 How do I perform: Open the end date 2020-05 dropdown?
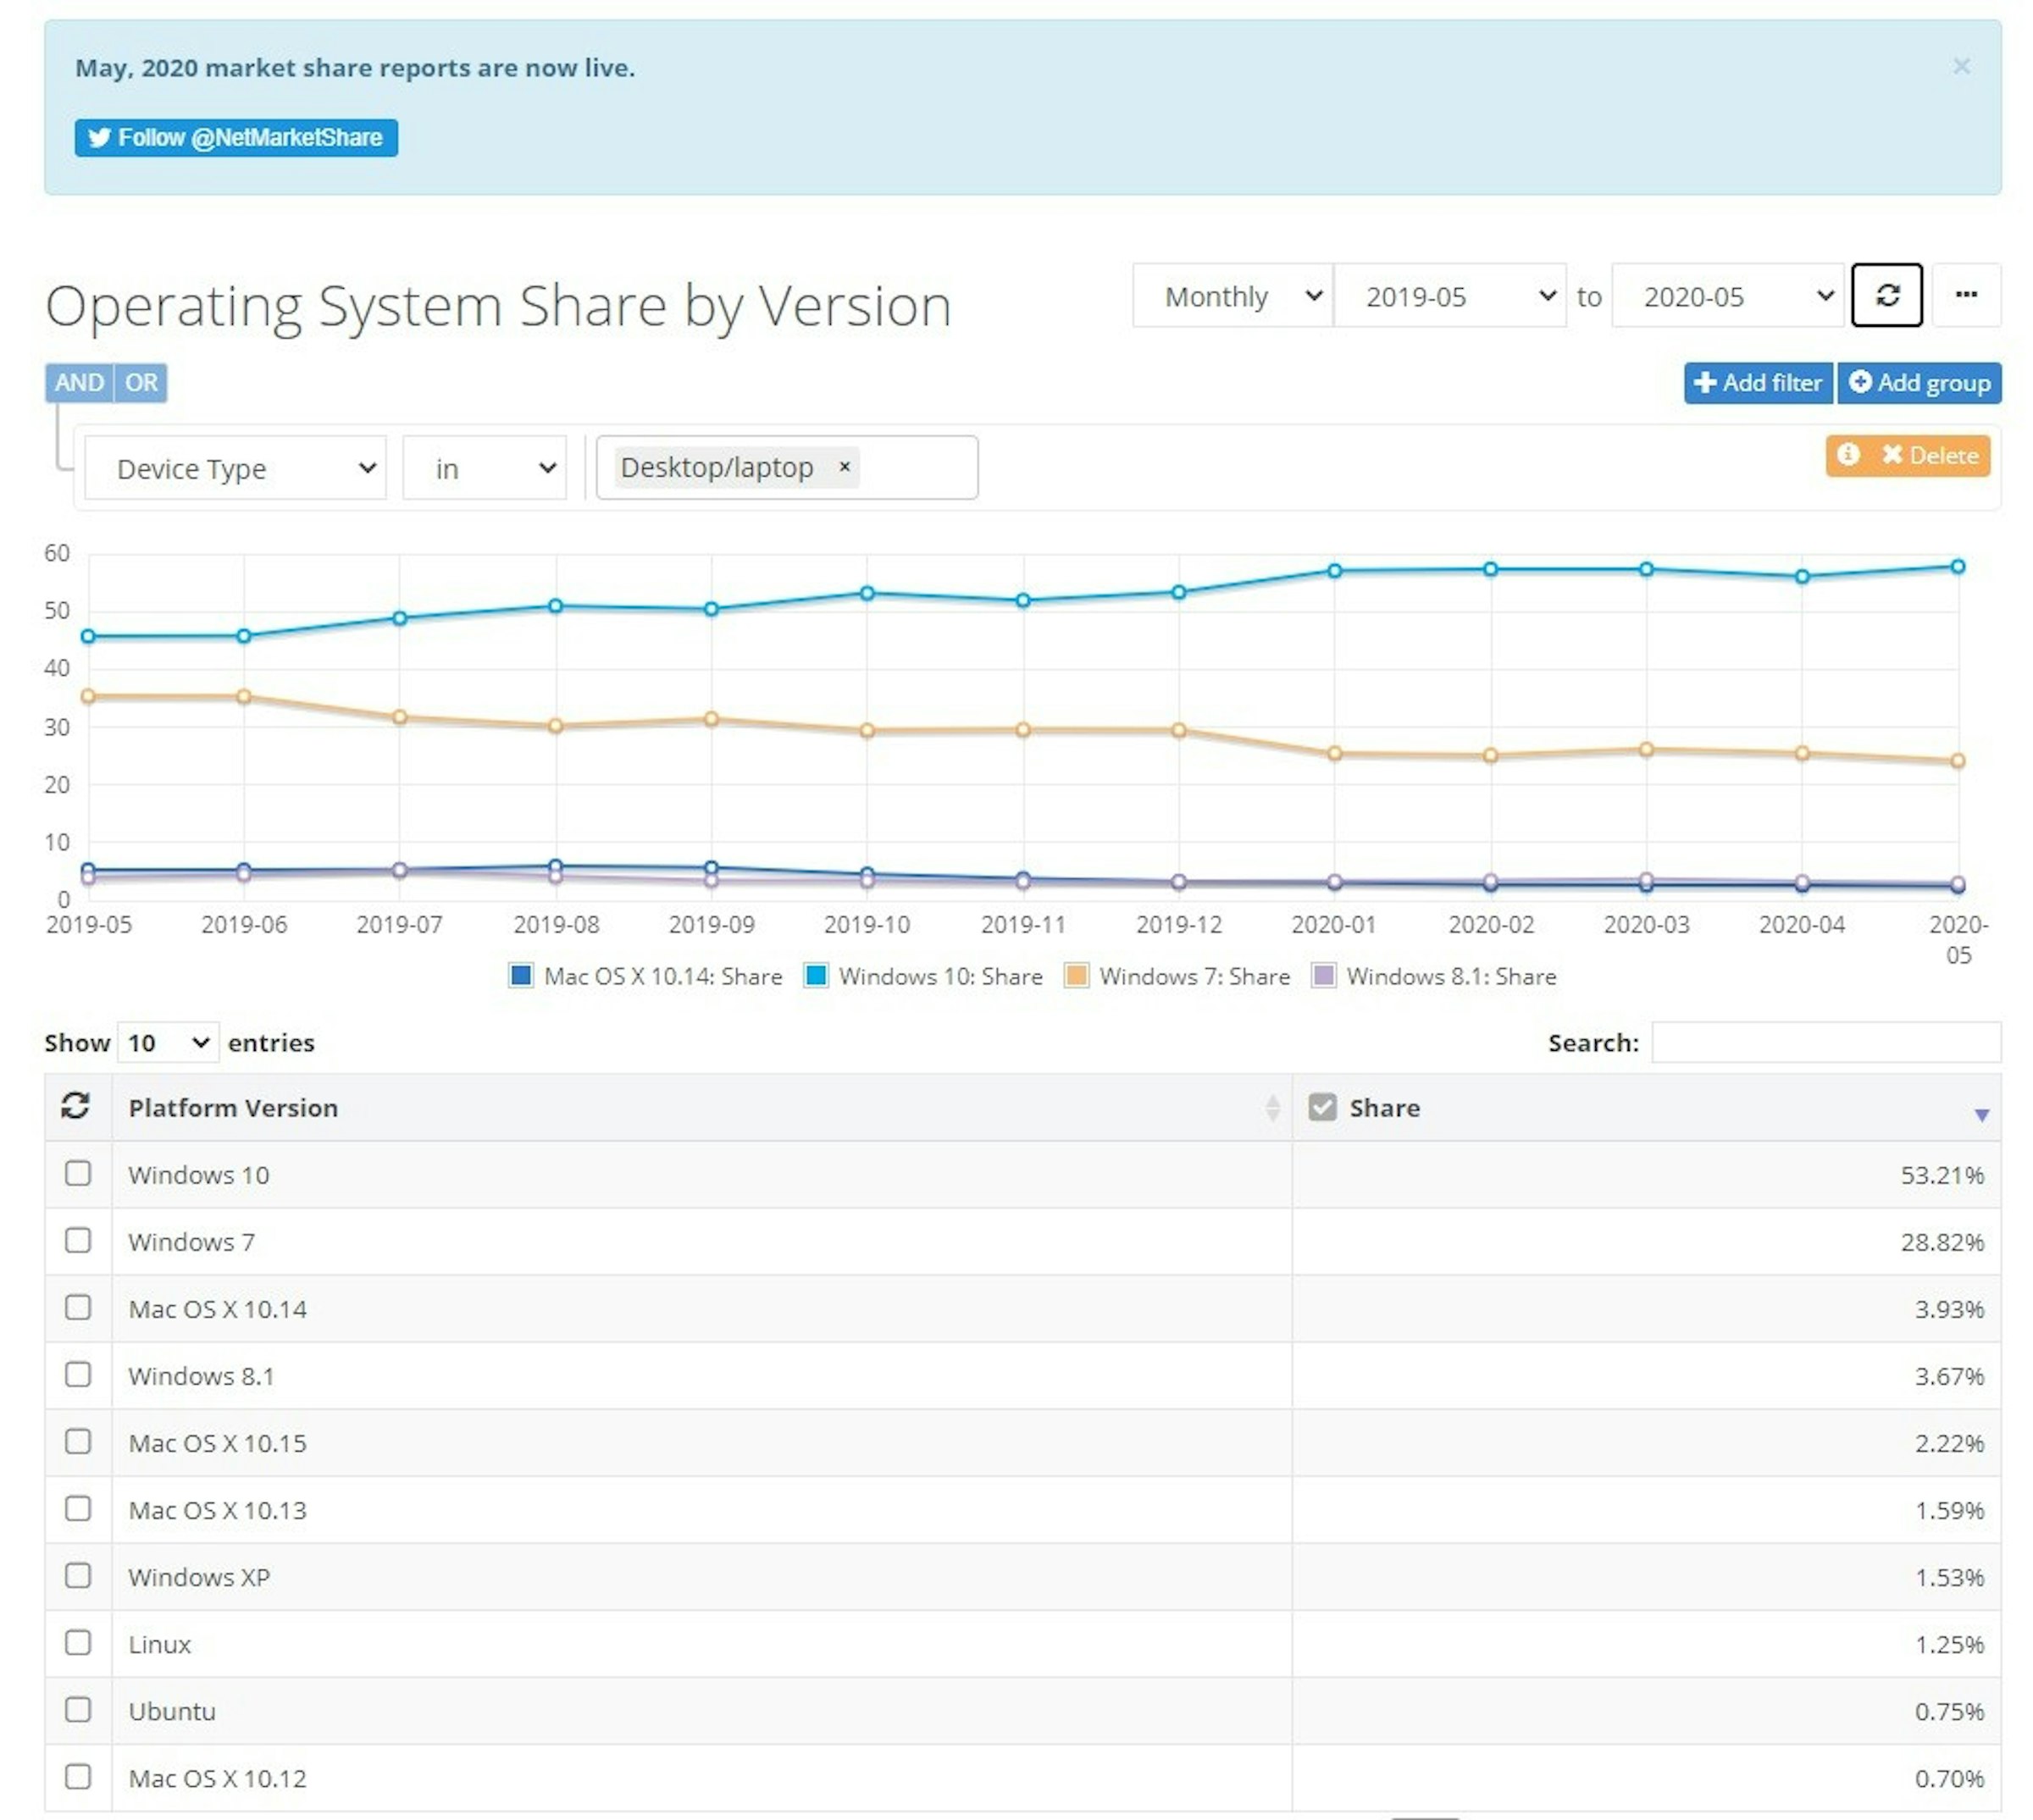pos(1727,296)
